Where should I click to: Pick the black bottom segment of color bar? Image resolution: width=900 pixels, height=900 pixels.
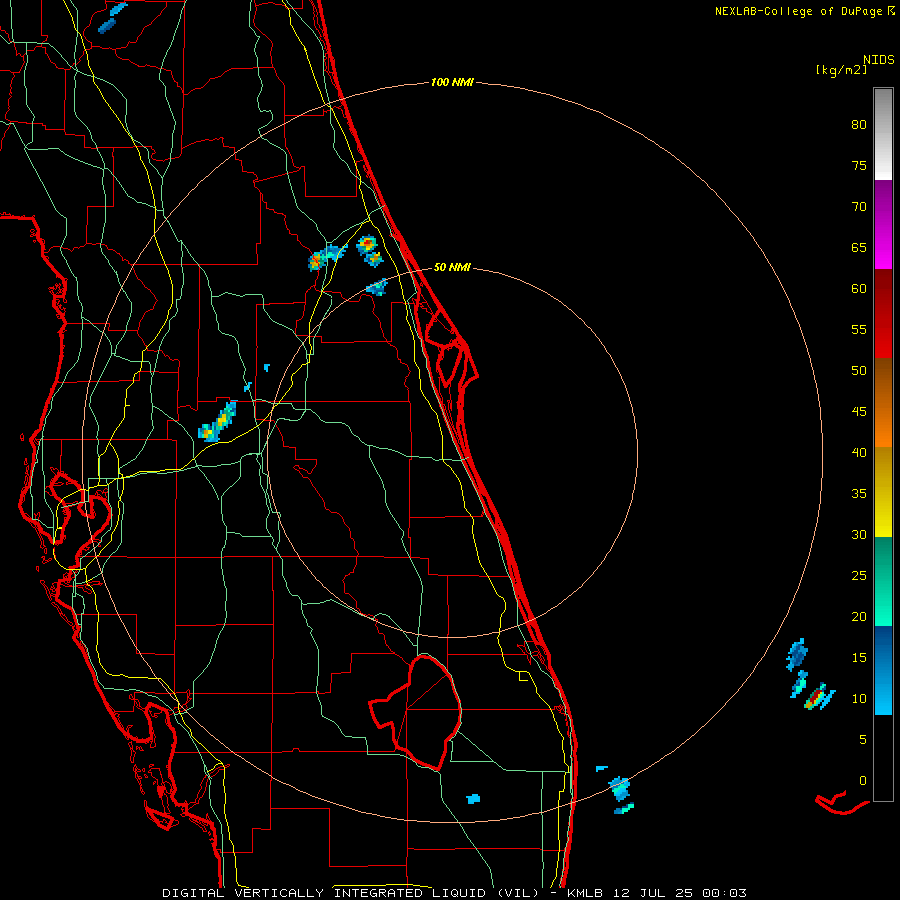pyautogui.click(x=883, y=758)
